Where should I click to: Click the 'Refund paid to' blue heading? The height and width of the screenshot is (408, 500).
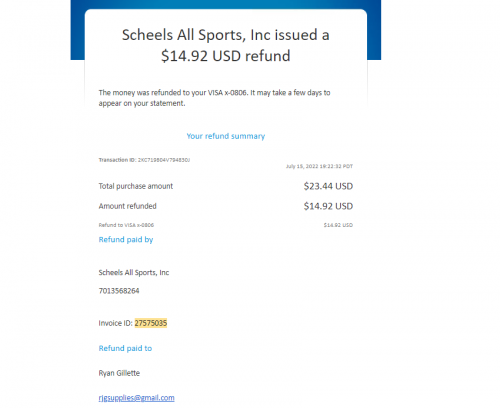(x=125, y=348)
